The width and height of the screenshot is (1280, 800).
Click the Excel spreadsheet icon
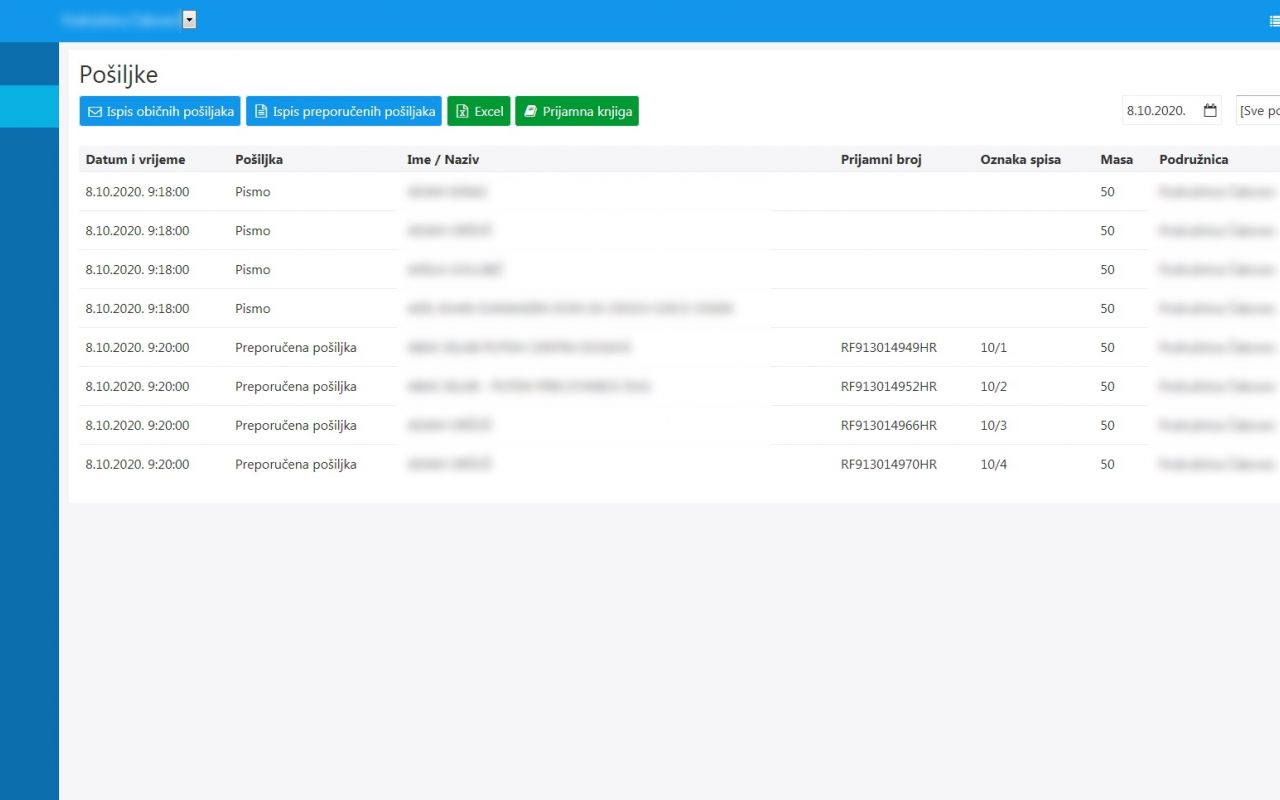point(462,112)
